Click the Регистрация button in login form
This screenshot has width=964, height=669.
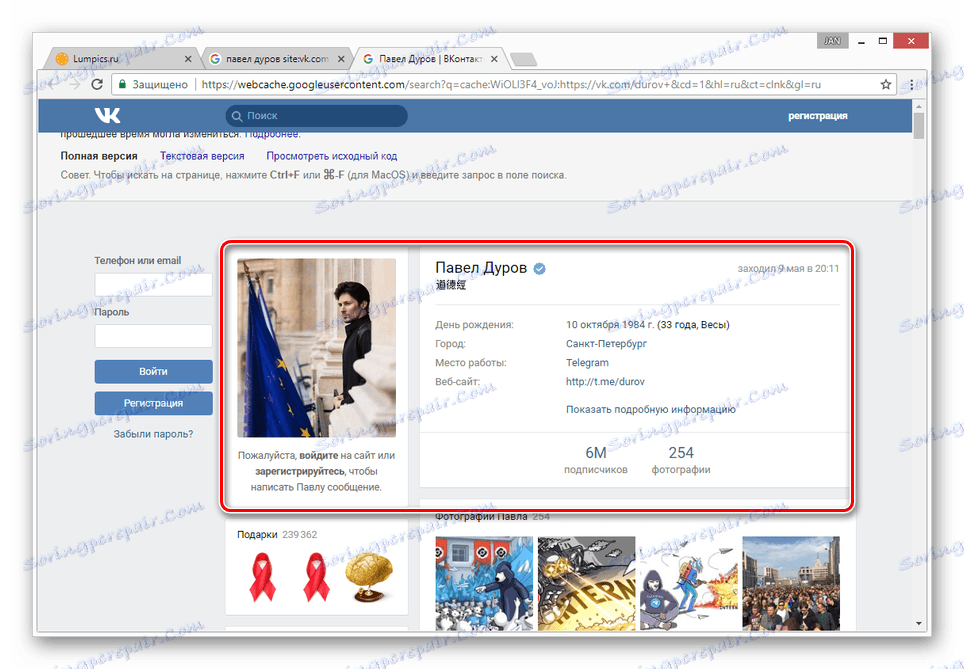153,403
